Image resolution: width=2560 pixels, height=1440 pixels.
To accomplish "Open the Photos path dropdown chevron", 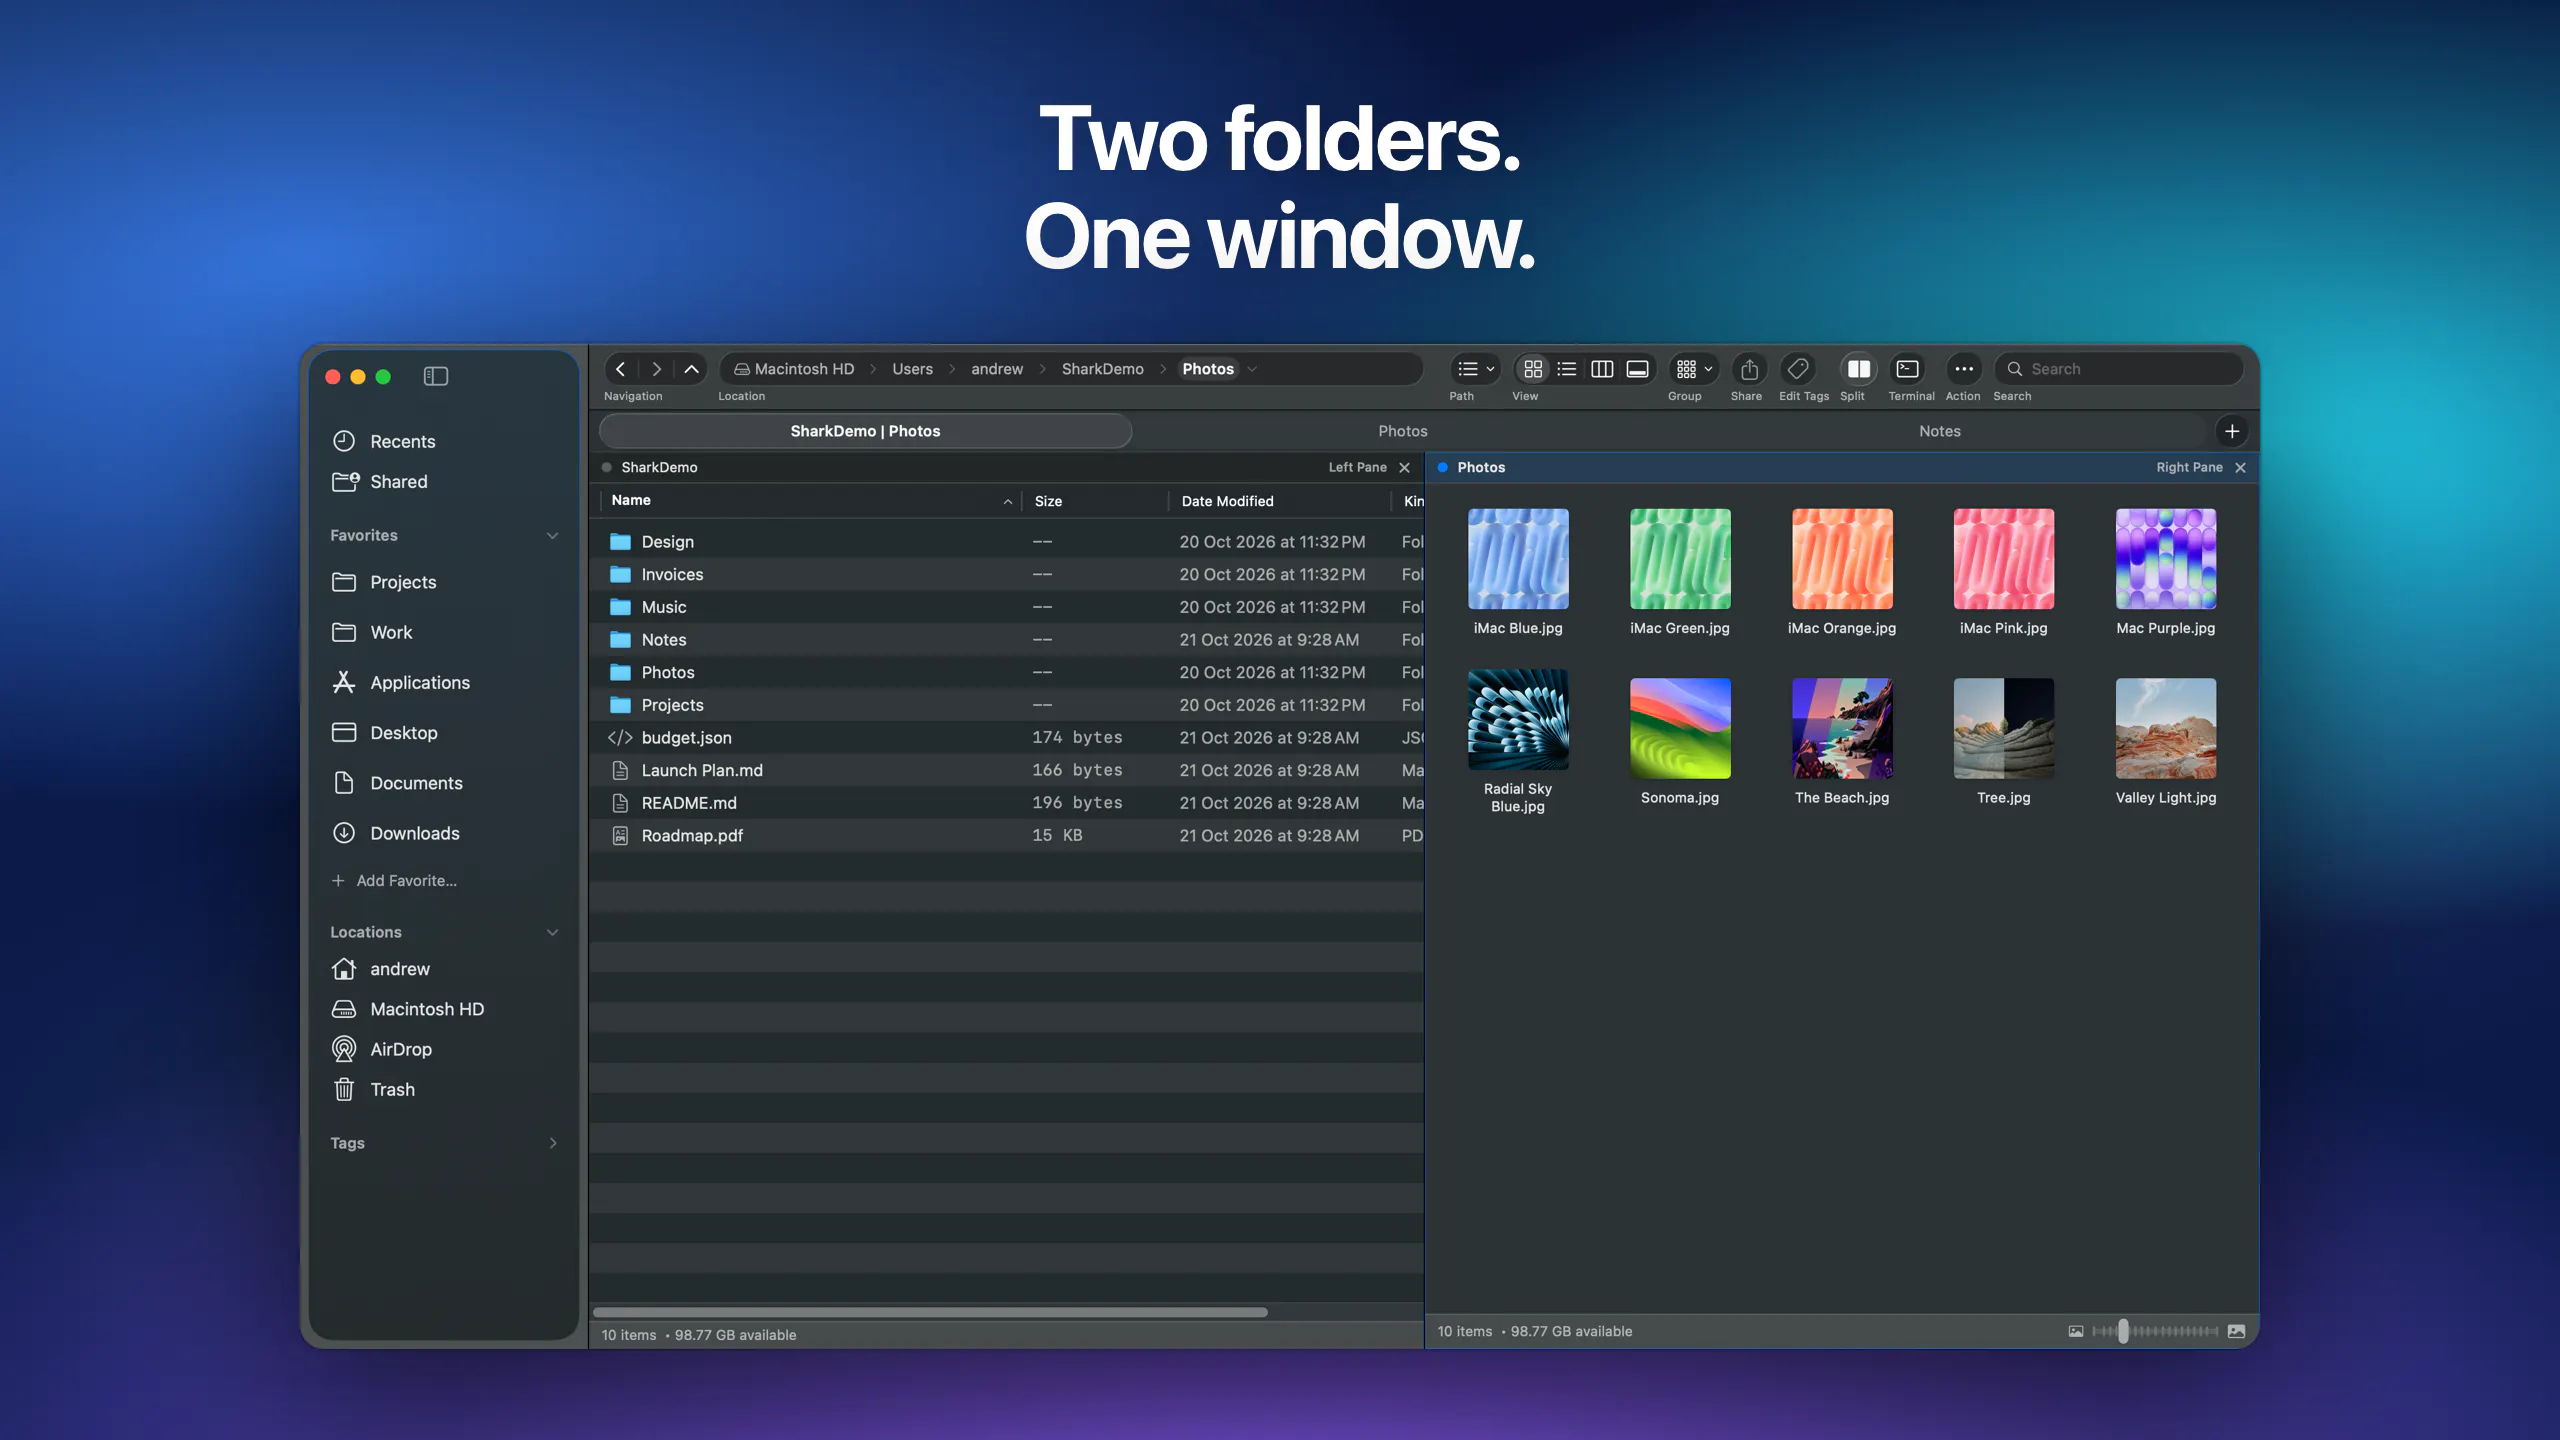I will [1252, 369].
